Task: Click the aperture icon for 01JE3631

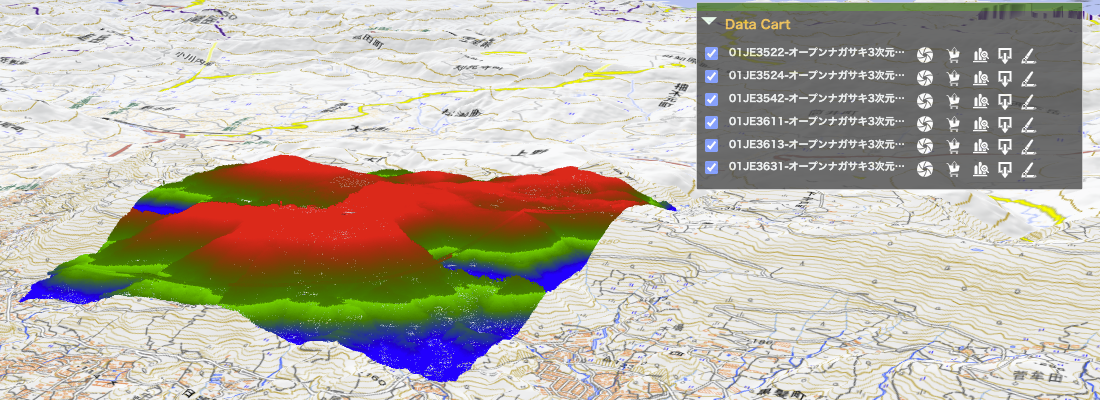Action: point(925,169)
